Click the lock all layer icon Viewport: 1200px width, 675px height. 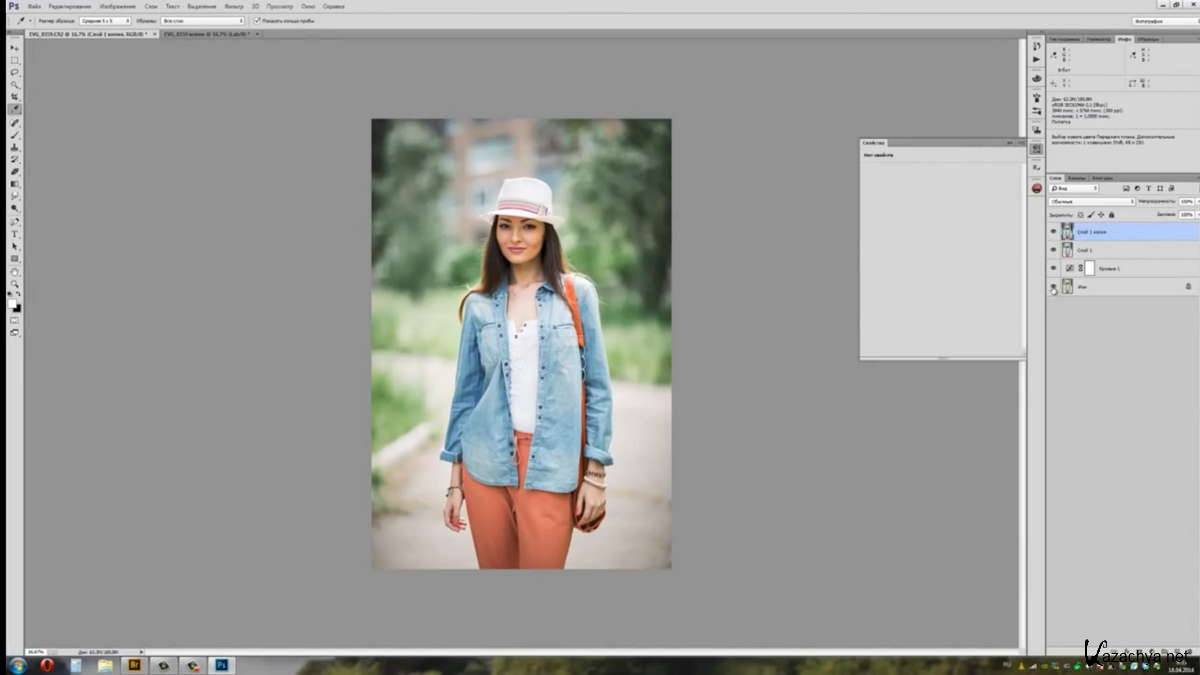[1111, 215]
